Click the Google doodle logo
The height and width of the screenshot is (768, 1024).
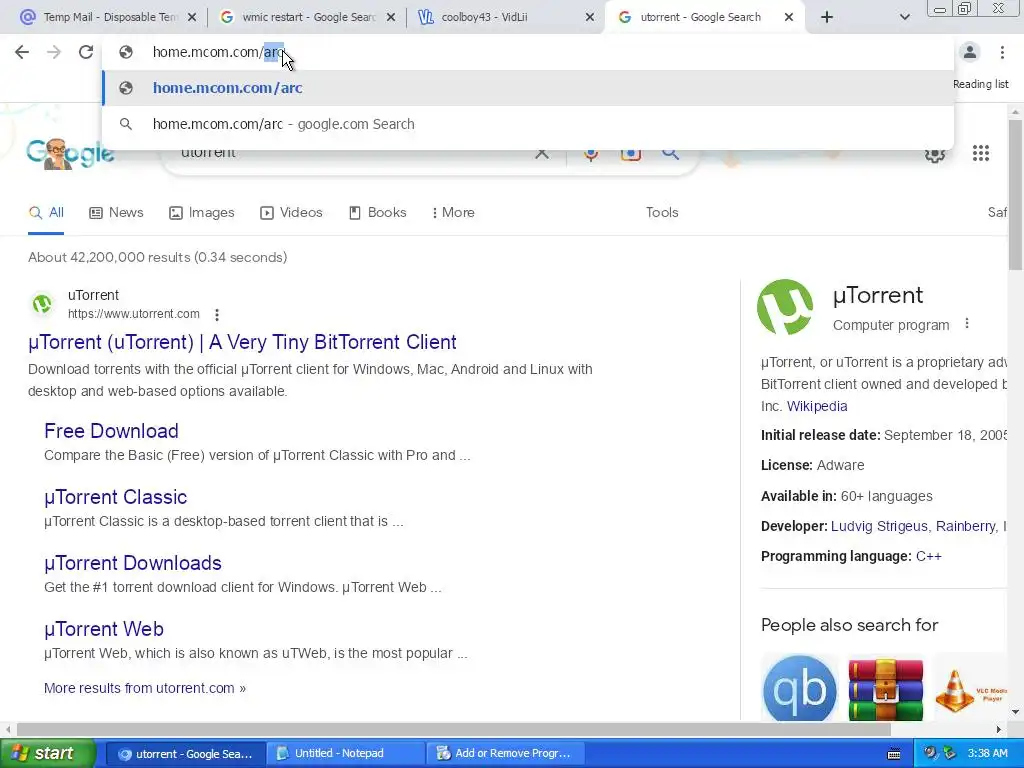pos(71,153)
